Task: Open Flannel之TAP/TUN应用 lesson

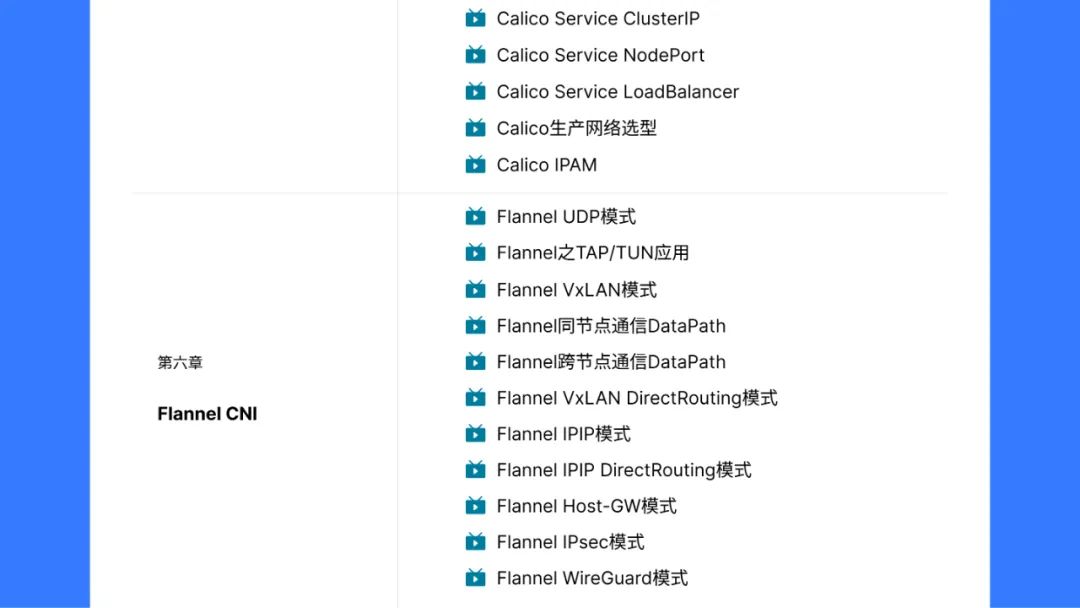Action: click(x=592, y=253)
